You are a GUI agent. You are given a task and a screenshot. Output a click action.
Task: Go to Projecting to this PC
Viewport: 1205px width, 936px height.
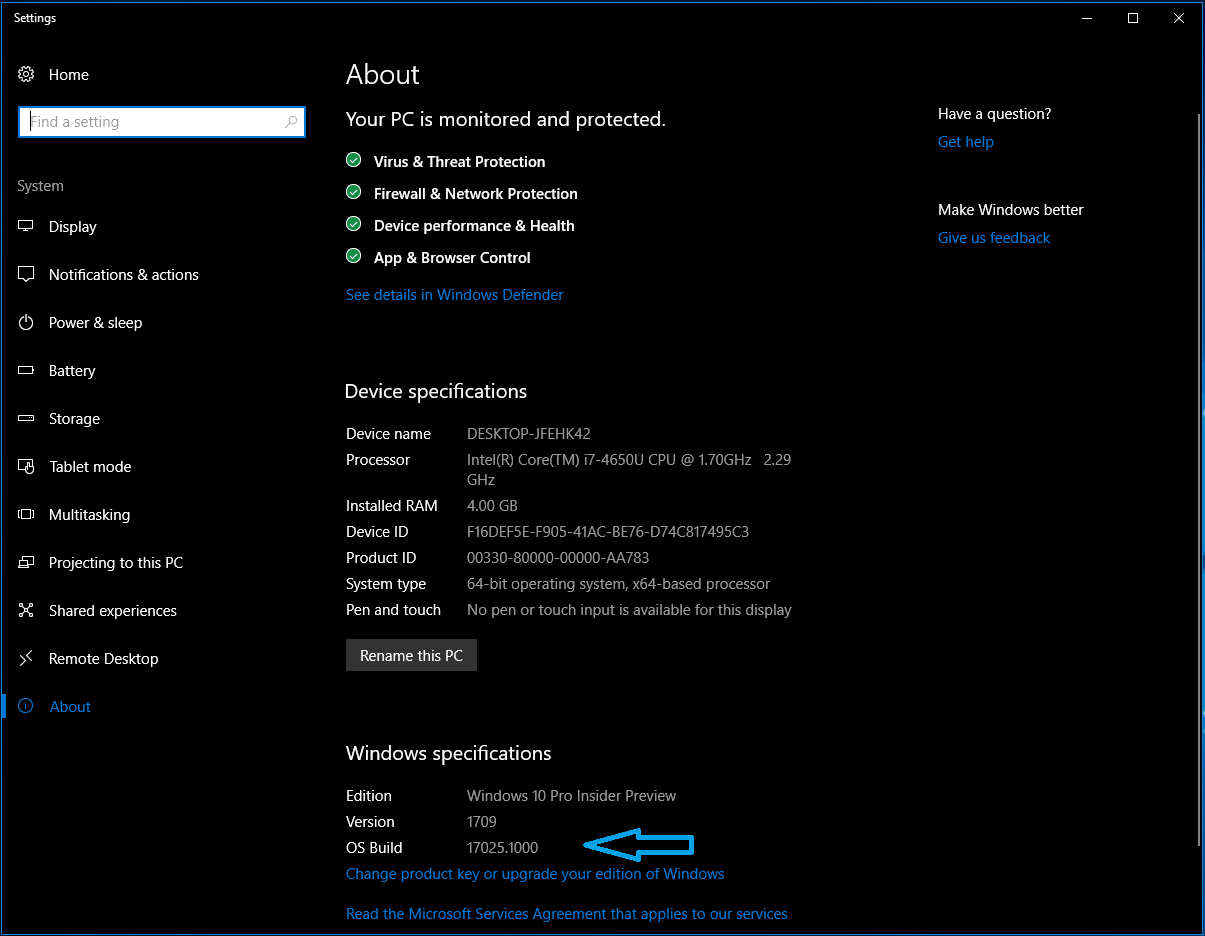click(x=115, y=563)
